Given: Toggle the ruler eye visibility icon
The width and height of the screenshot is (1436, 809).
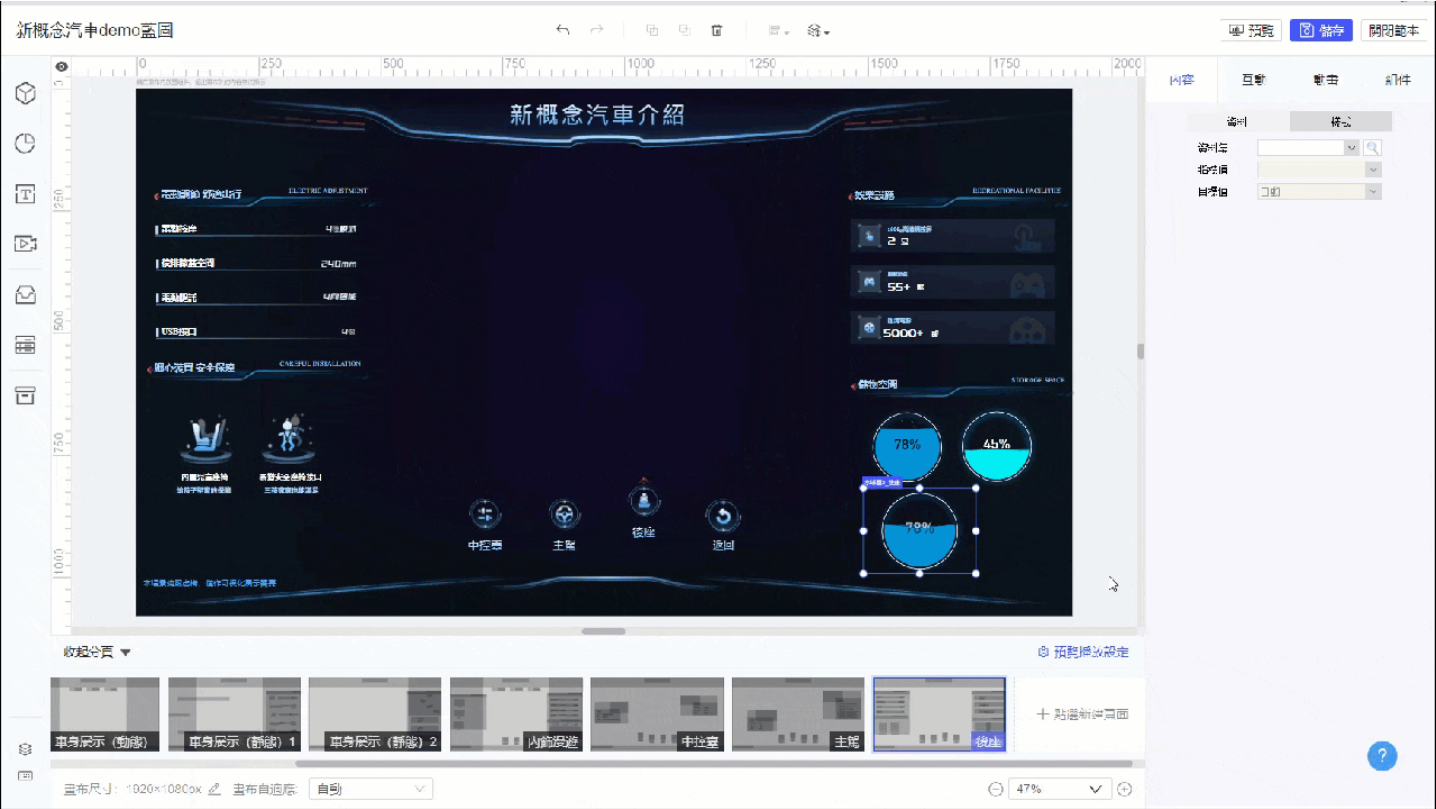Looking at the screenshot, I should (x=62, y=67).
